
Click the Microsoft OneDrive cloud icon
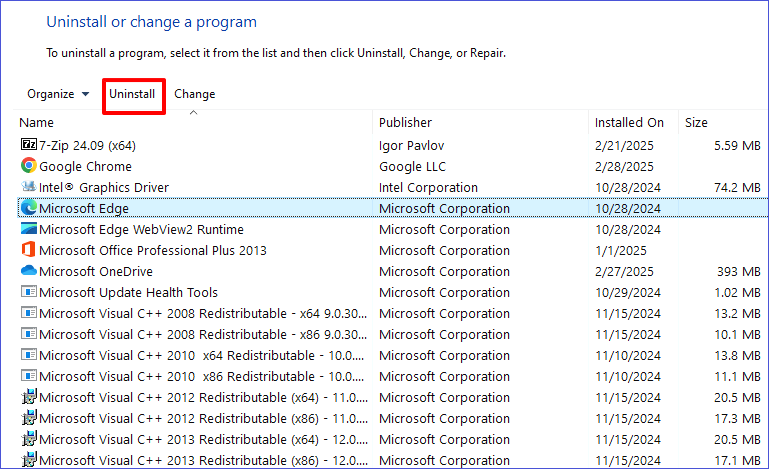tap(29, 270)
